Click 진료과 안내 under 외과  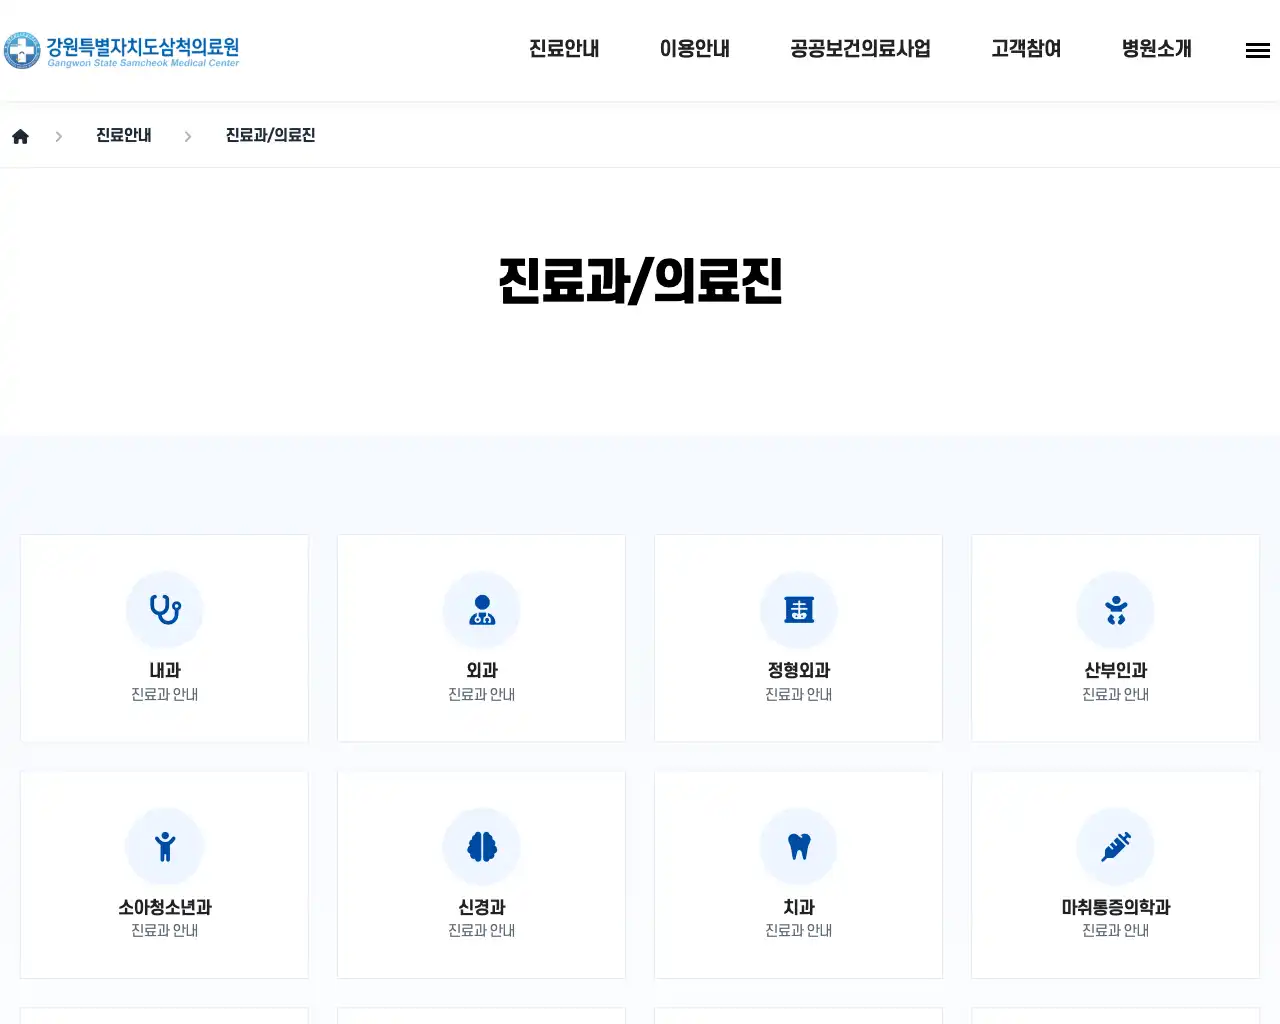482,694
